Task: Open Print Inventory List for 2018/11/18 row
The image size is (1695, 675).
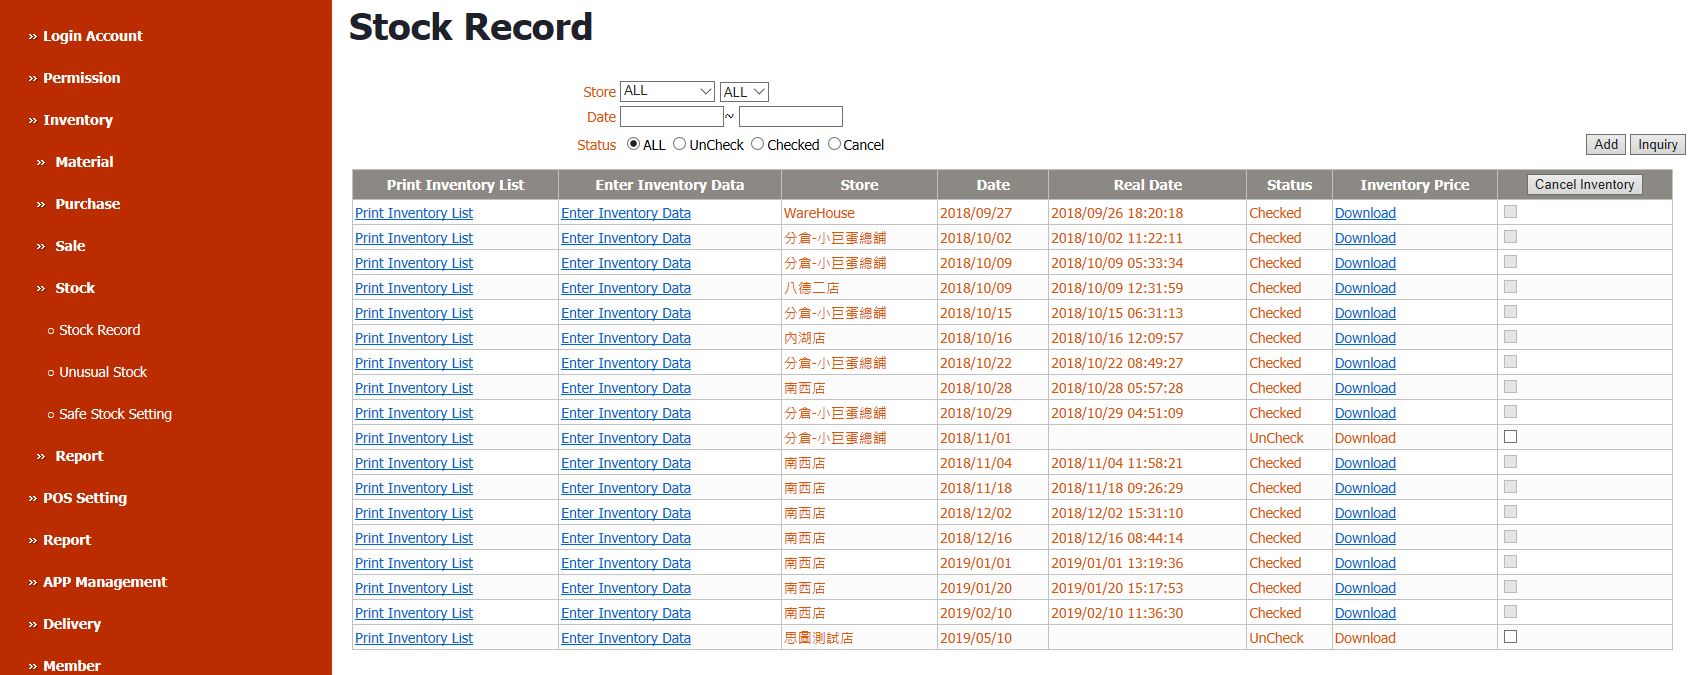Action: 414,488
